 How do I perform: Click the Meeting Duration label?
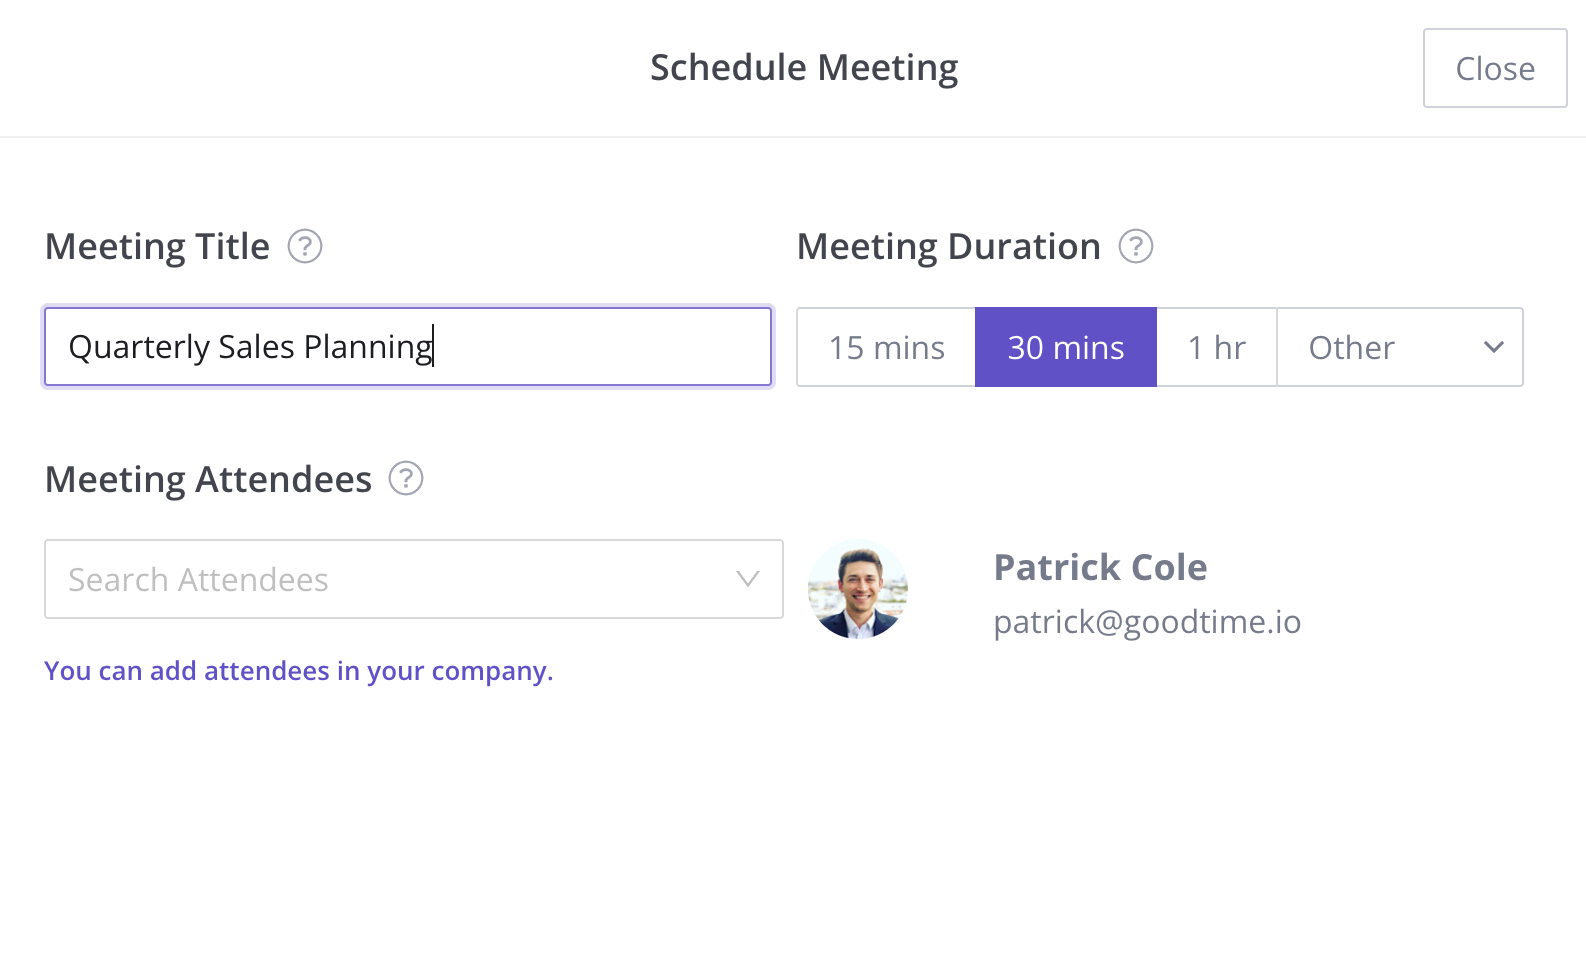(948, 246)
